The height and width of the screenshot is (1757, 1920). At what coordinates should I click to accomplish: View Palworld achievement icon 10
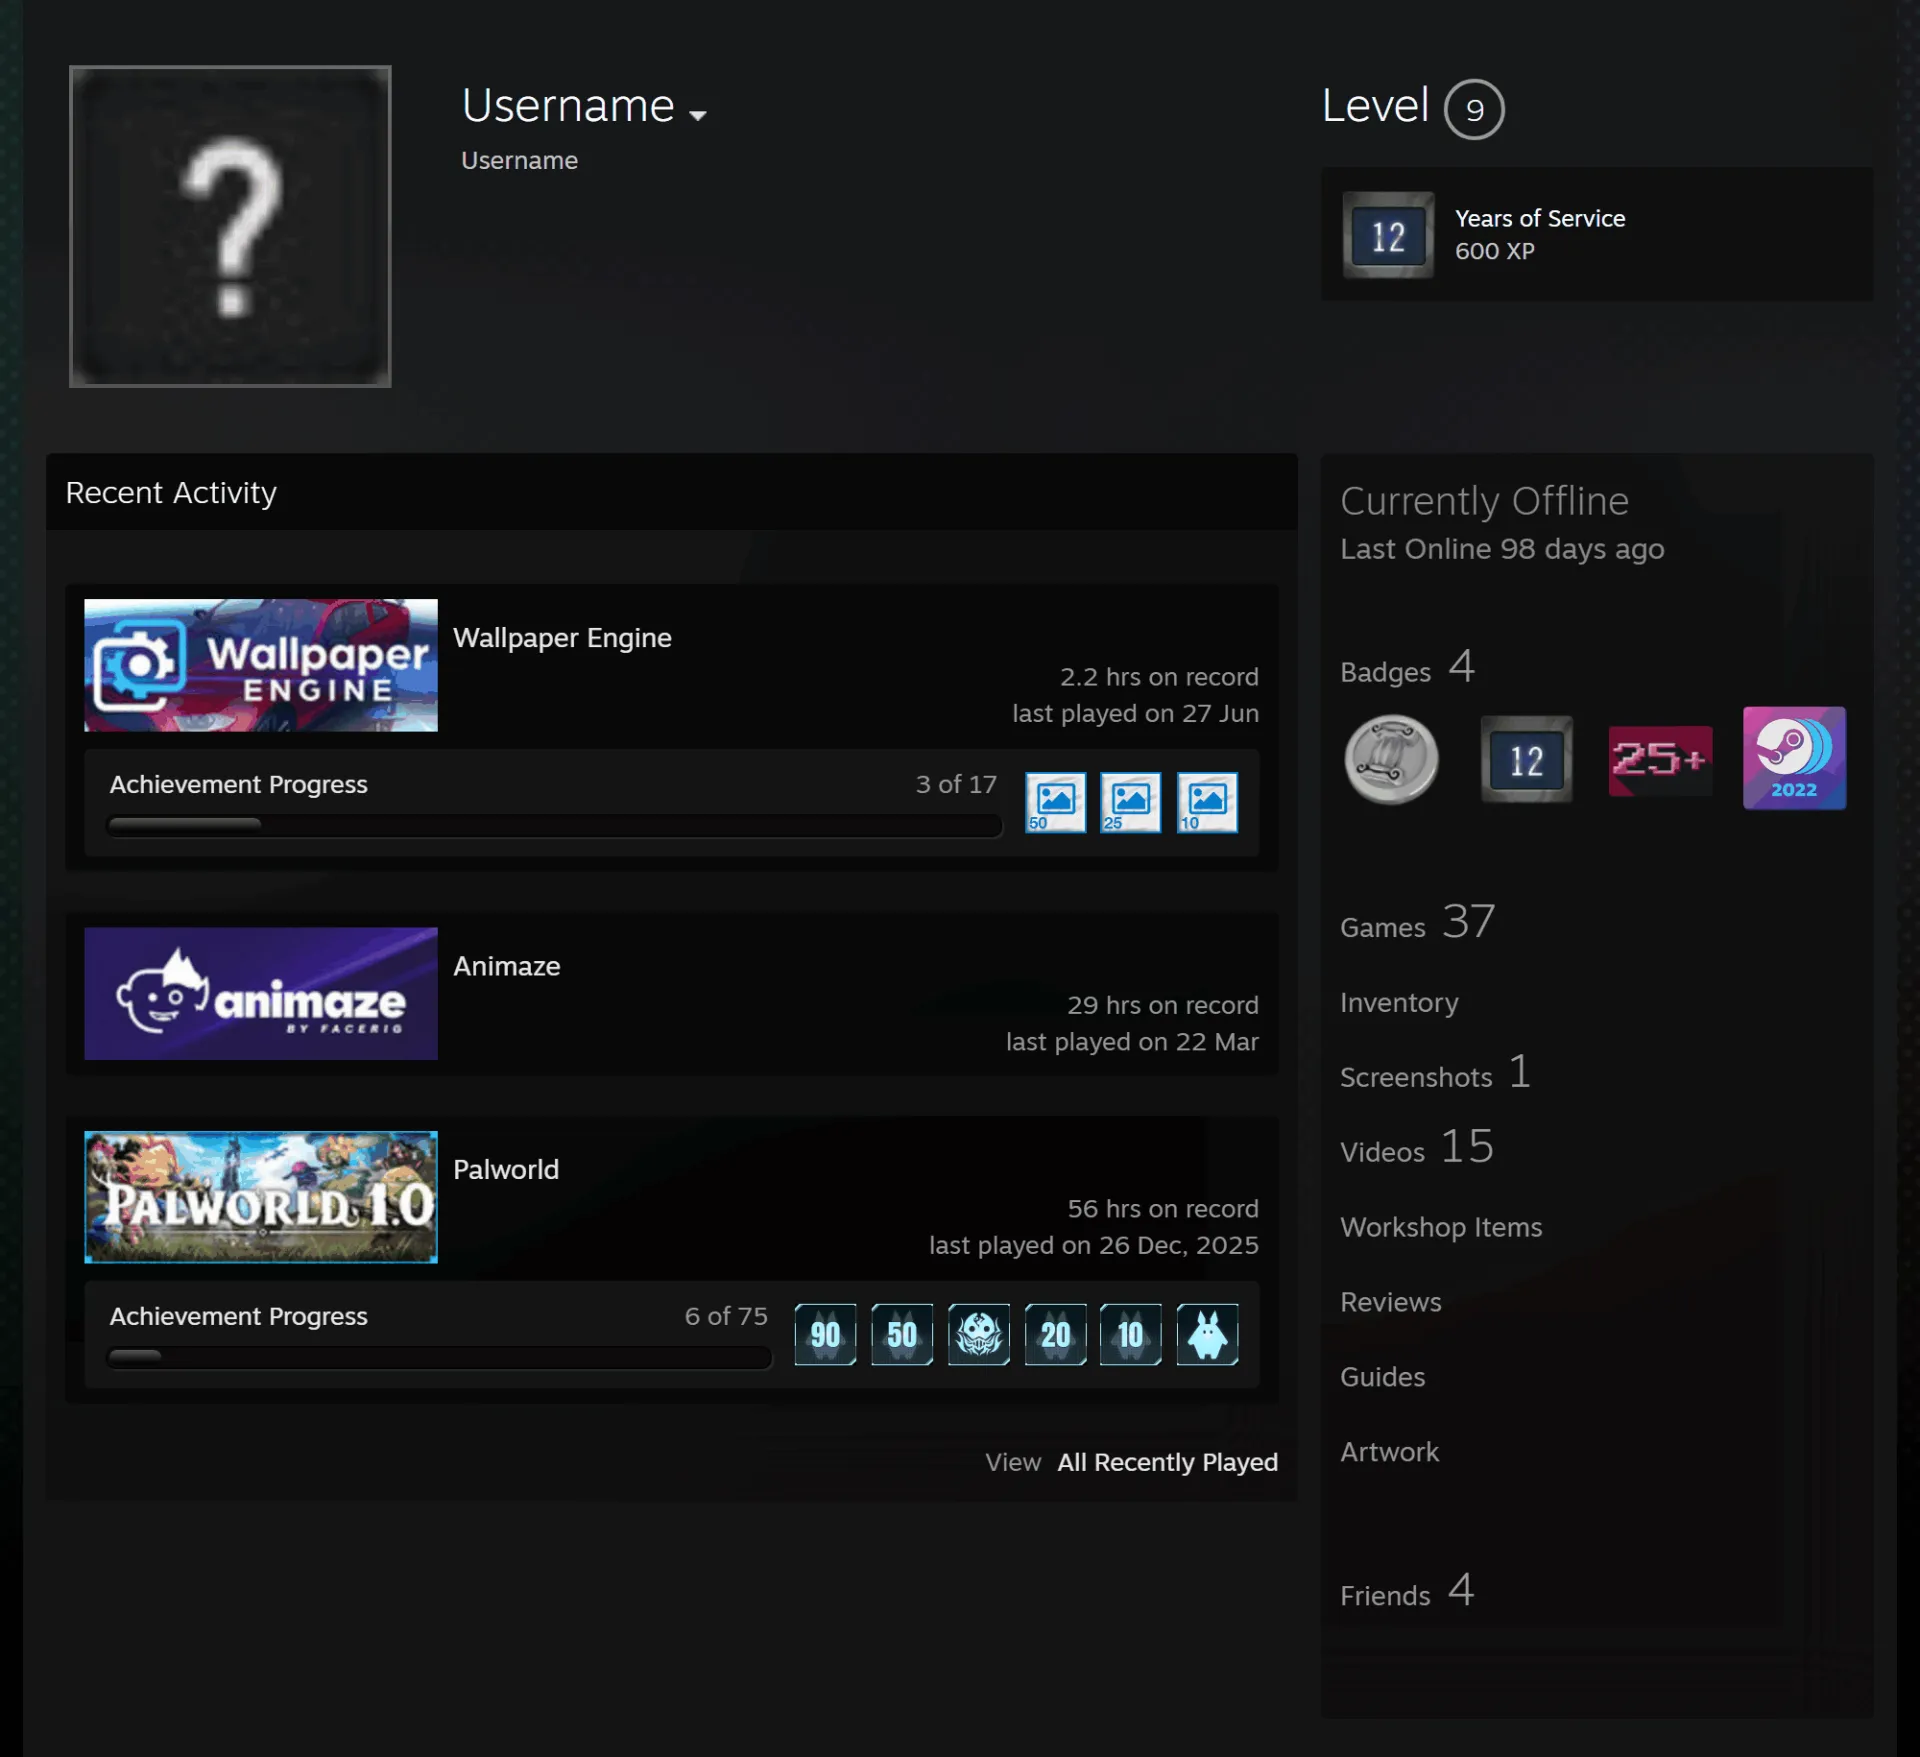click(x=1131, y=1334)
